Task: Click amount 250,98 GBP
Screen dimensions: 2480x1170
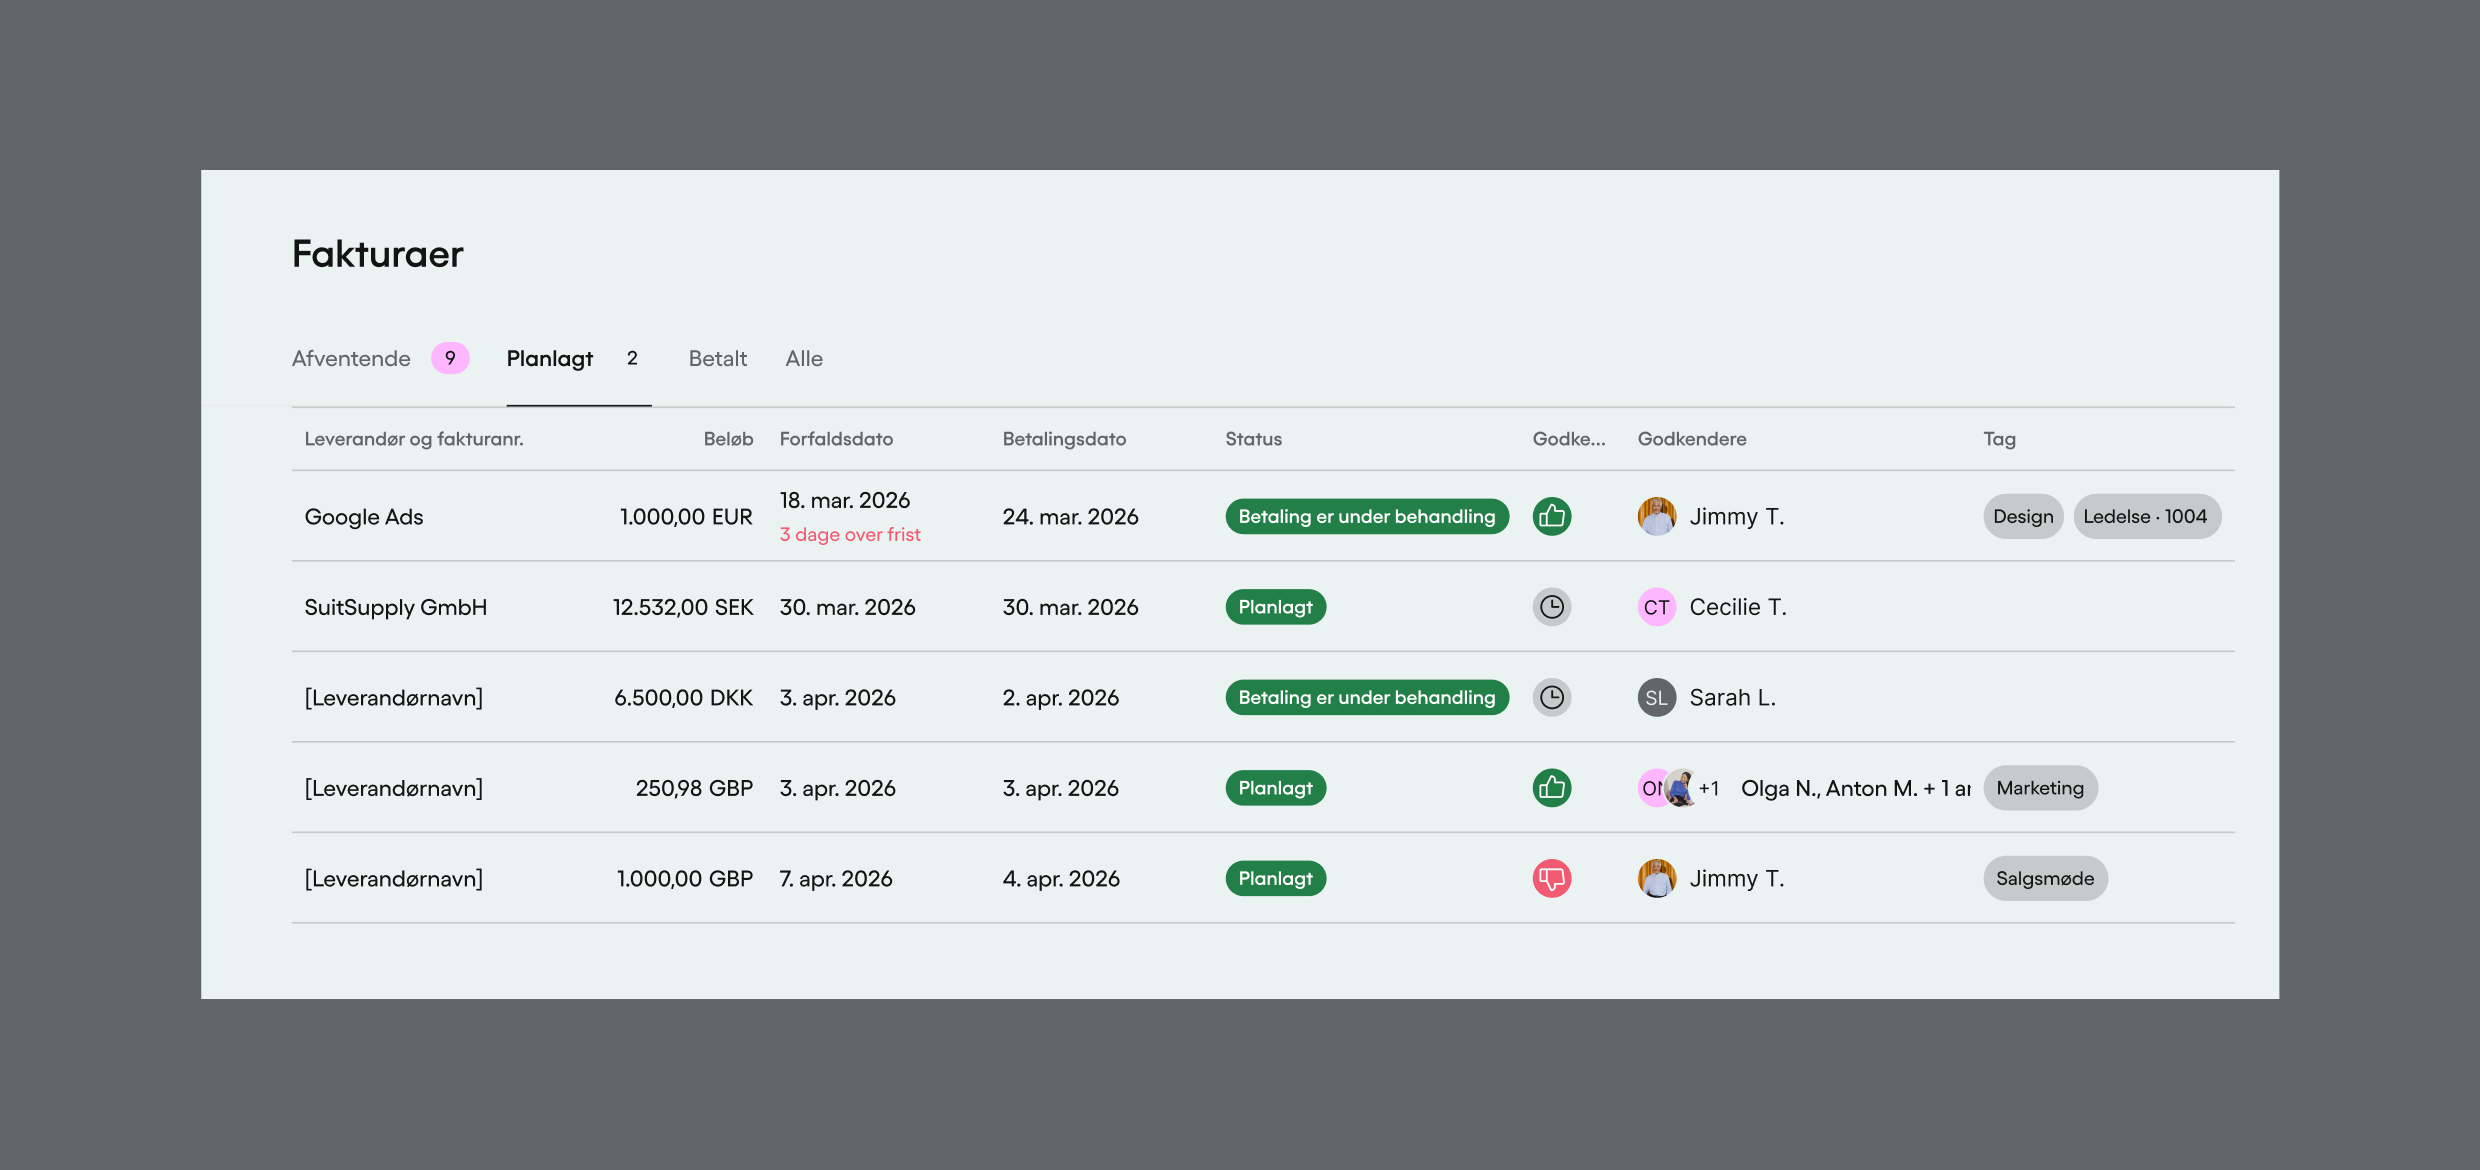Action: point(694,788)
